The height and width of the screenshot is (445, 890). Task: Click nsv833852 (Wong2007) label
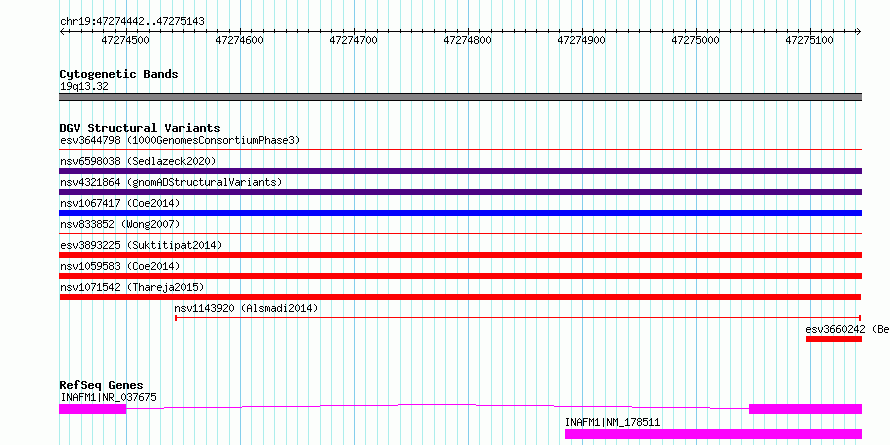pyautogui.click(x=120, y=224)
